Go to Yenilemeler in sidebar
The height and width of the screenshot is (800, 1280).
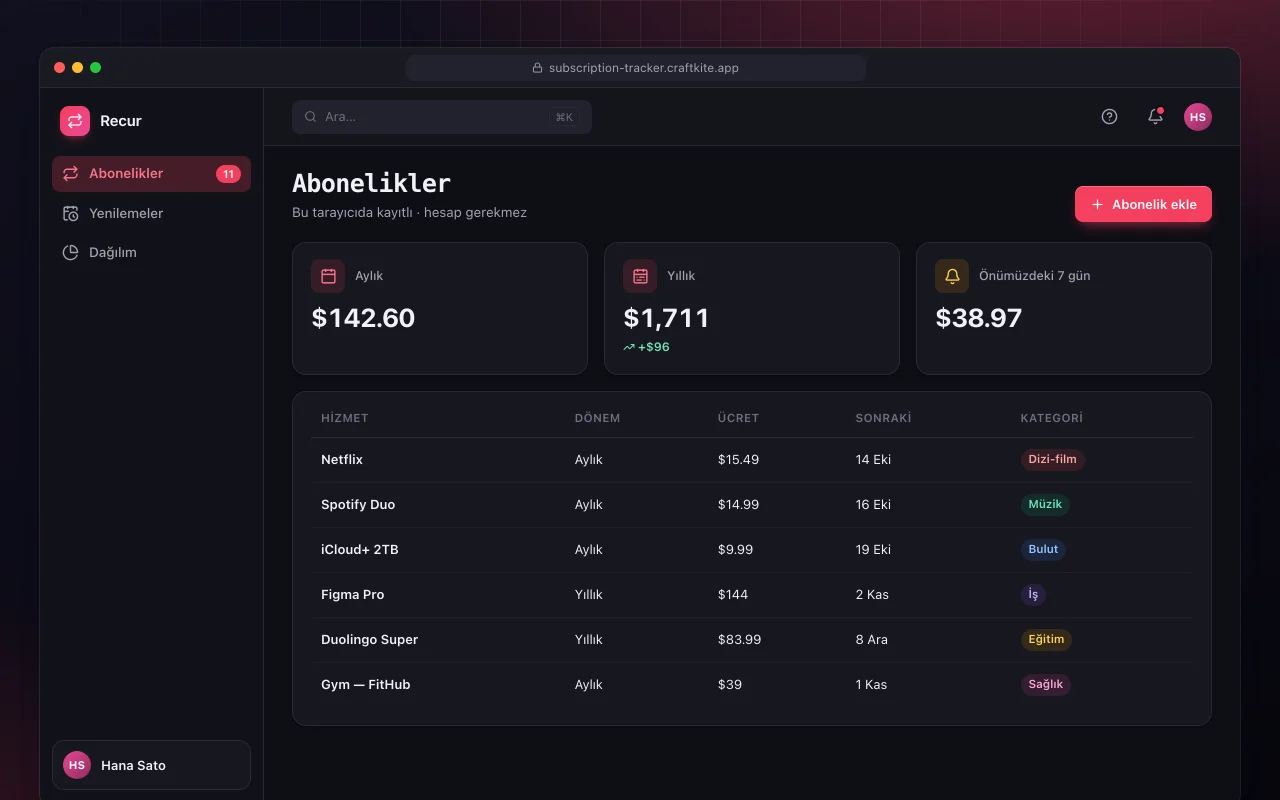151,213
